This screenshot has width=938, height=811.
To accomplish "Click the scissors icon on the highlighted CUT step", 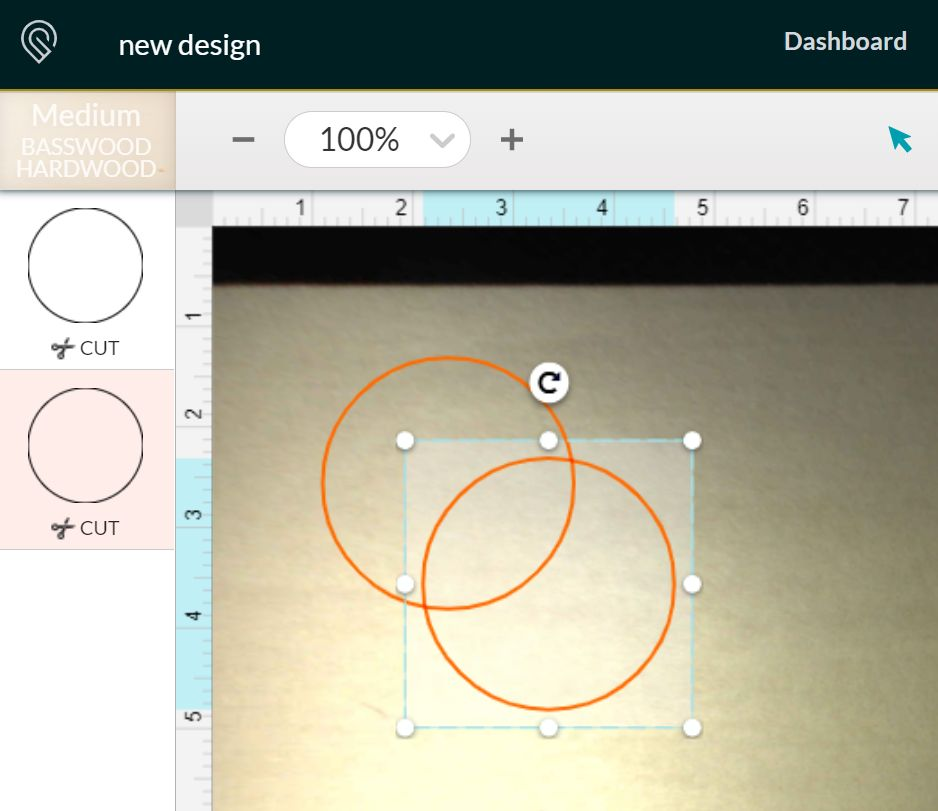I will point(63,528).
